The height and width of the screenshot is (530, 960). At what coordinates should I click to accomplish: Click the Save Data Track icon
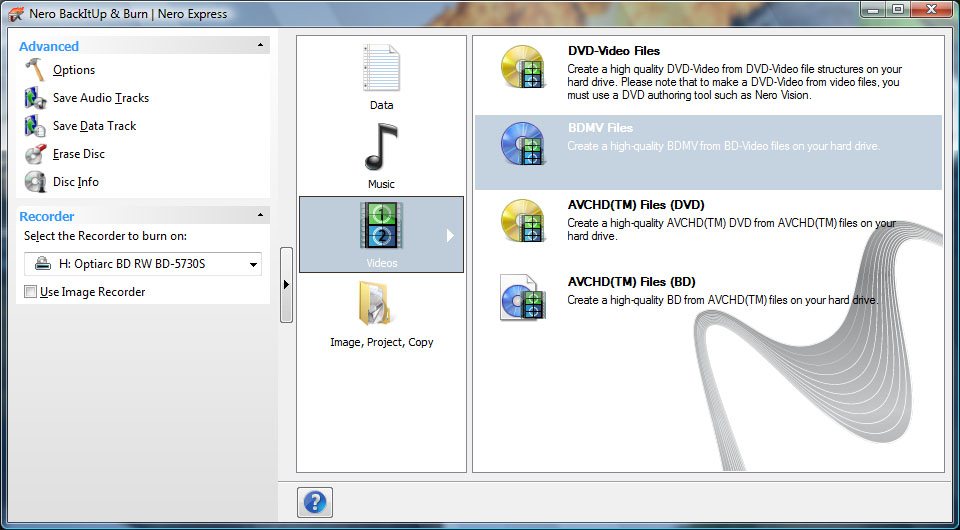pyautogui.click(x=35, y=126)
